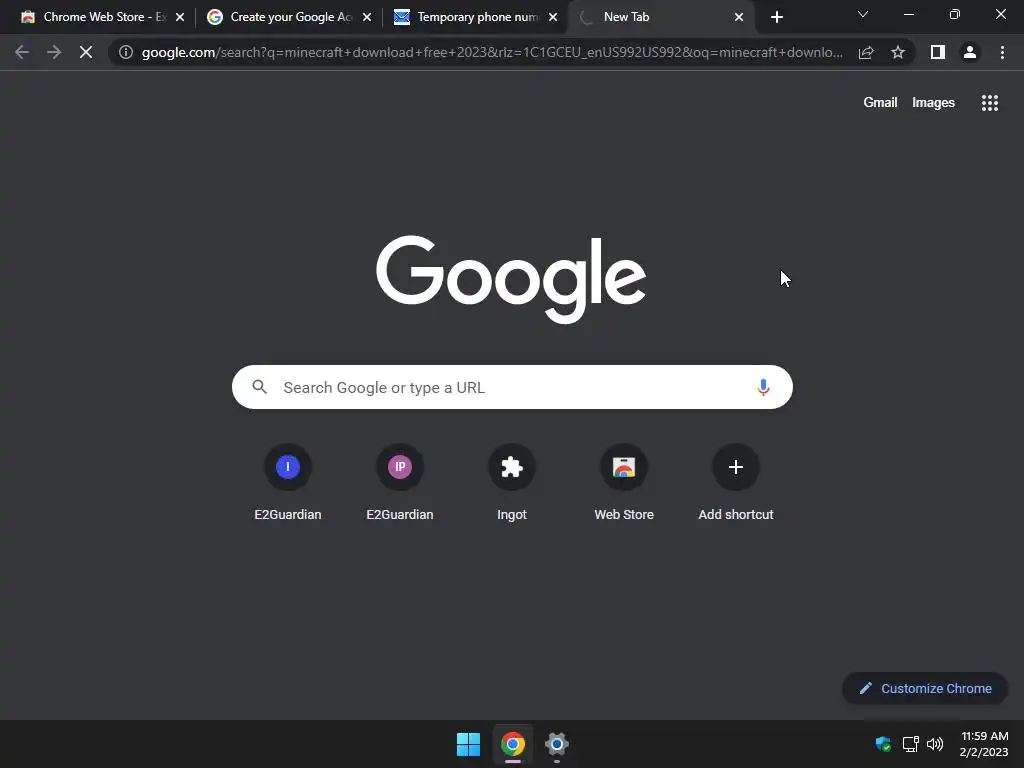1024x768 pixels.
Task: Switch to Temporary phone number tab
Action: coord(477,17)
